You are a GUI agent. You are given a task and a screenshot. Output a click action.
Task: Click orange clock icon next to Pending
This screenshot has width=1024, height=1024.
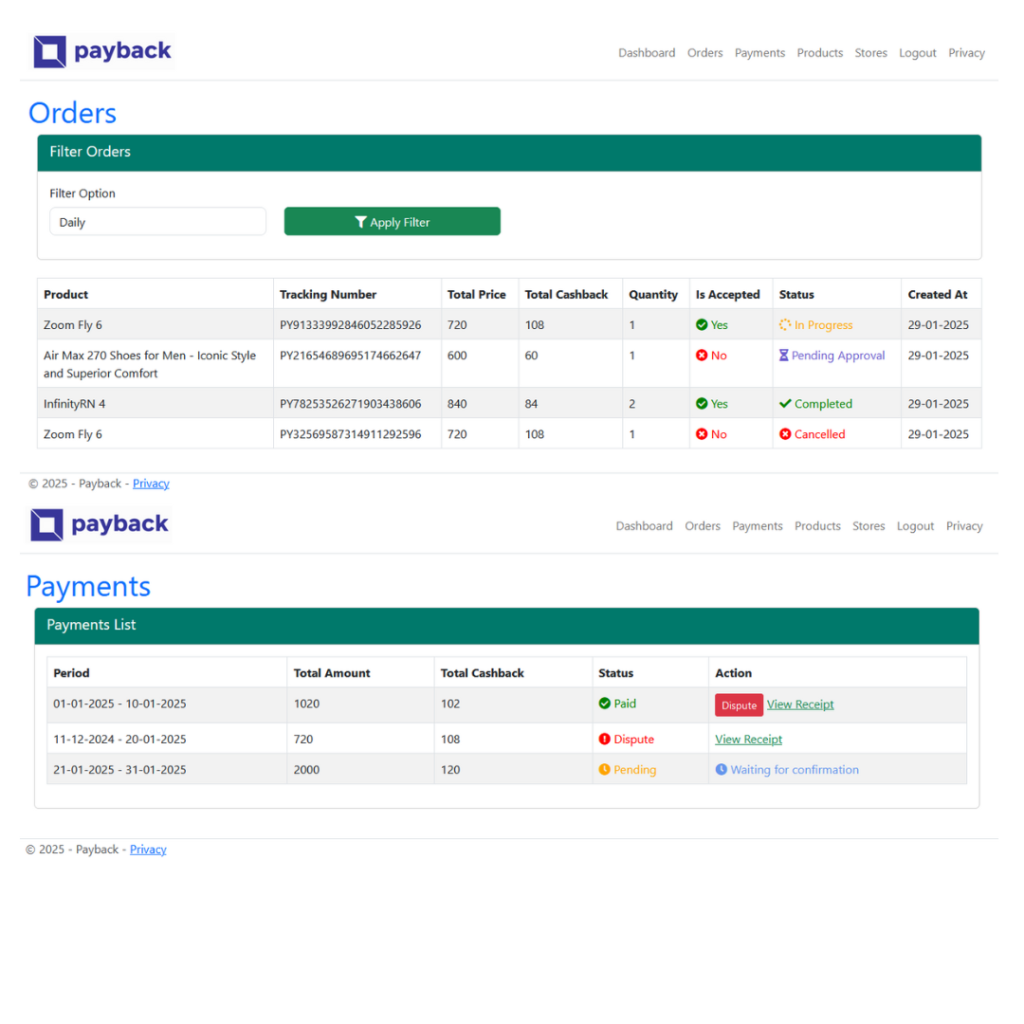(604, 769)
